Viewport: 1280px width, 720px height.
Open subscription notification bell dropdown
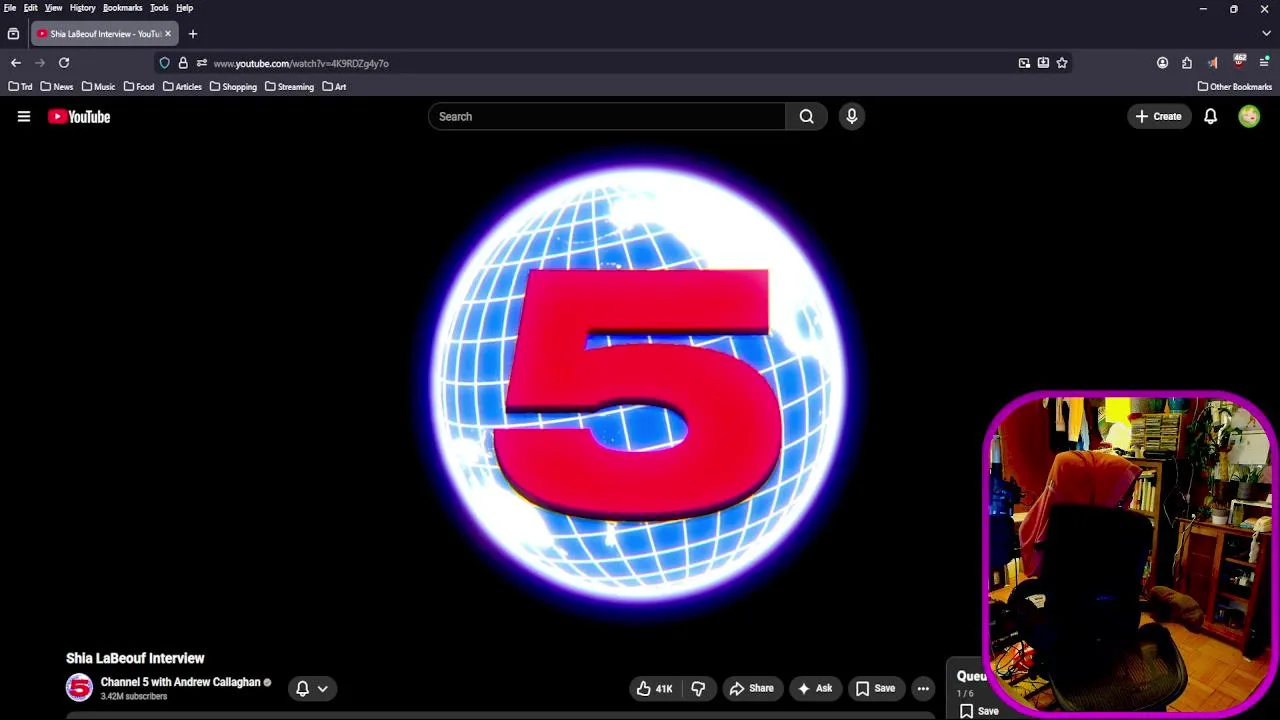[312, 688]
